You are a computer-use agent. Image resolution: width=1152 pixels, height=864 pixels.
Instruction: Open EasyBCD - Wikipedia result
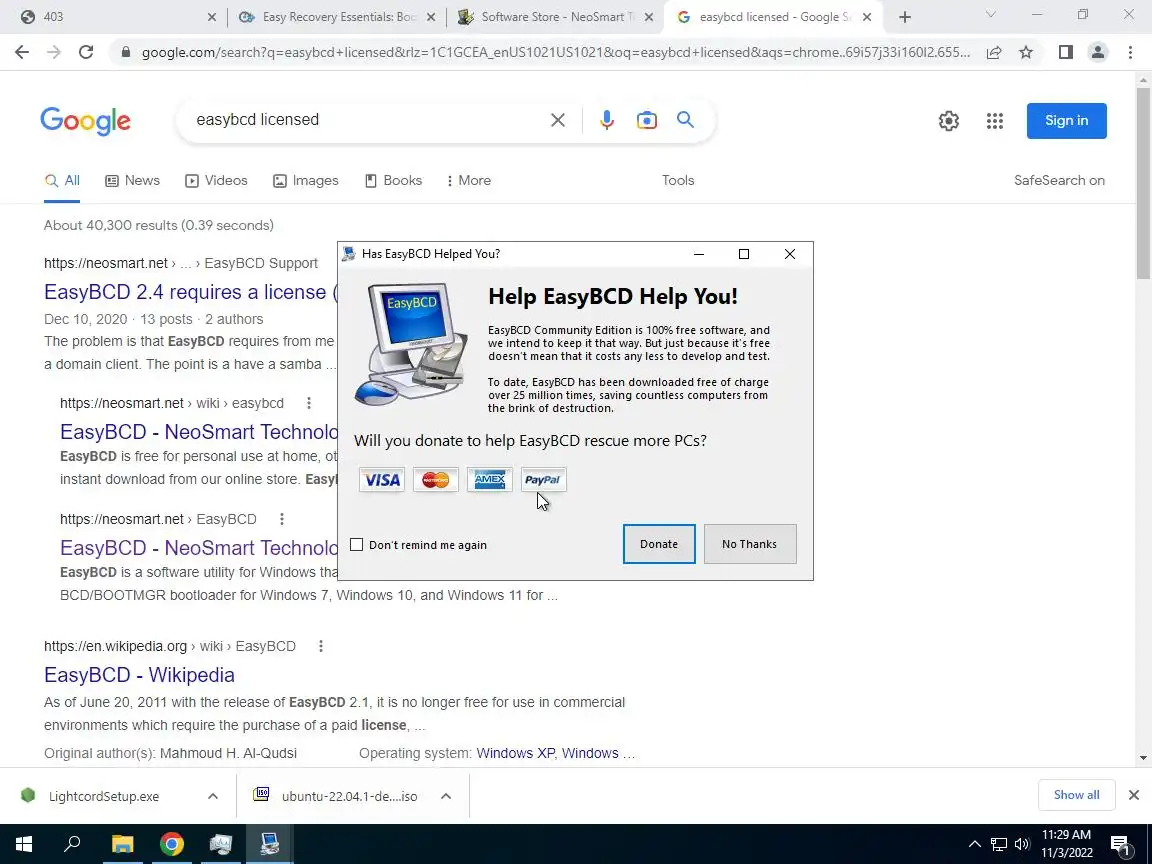(140, 675)
